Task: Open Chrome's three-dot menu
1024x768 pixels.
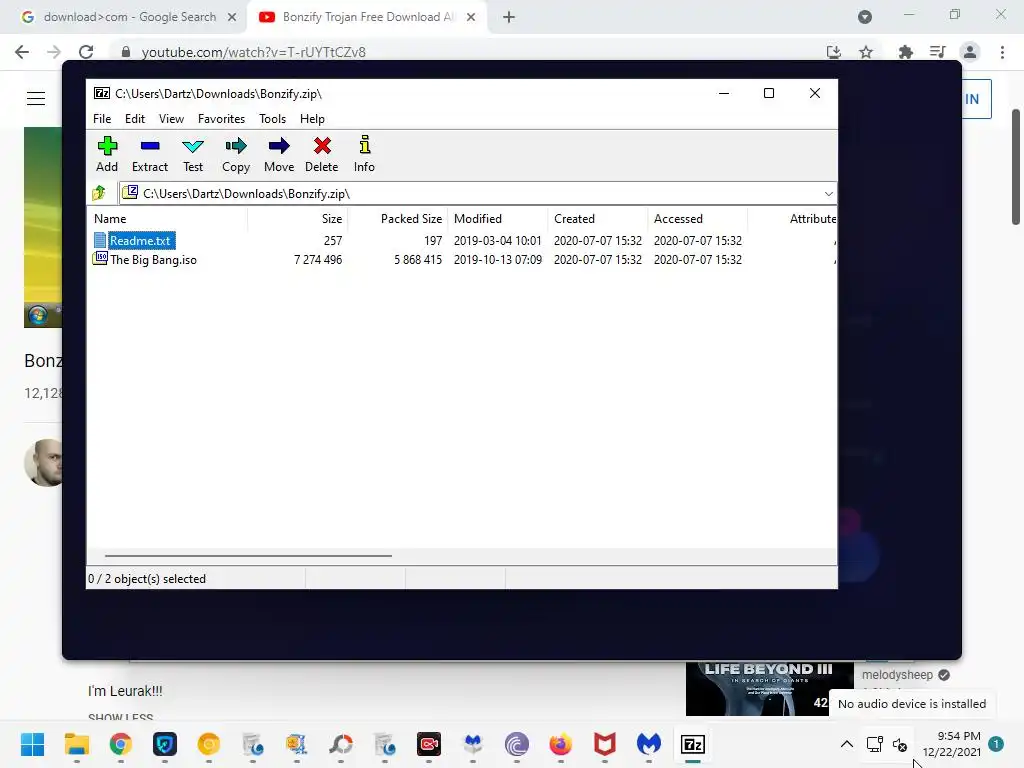Action: (1002, 52)
